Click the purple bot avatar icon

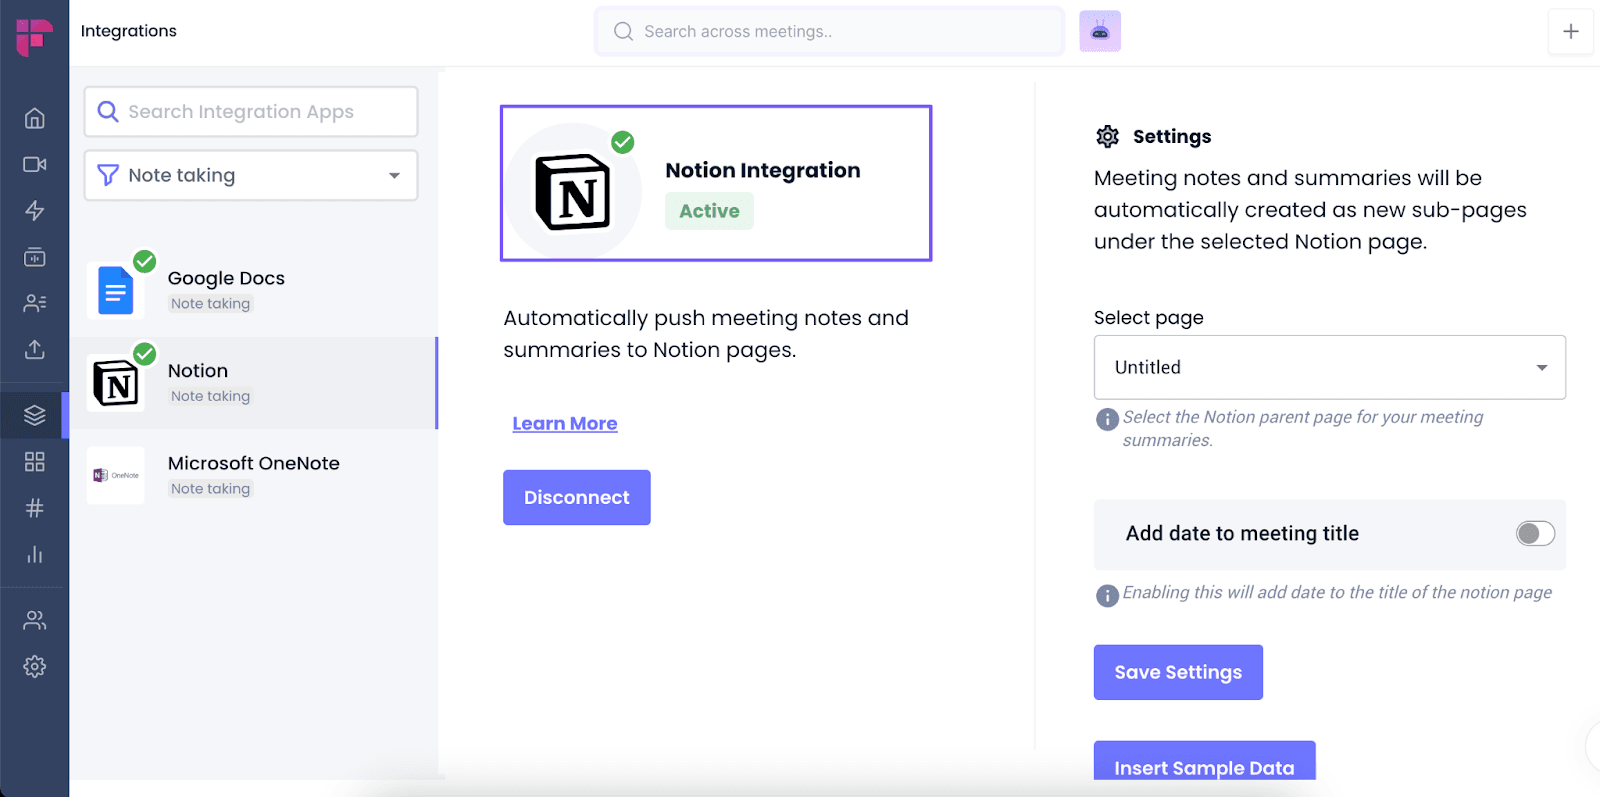(x=1100, y=31)
